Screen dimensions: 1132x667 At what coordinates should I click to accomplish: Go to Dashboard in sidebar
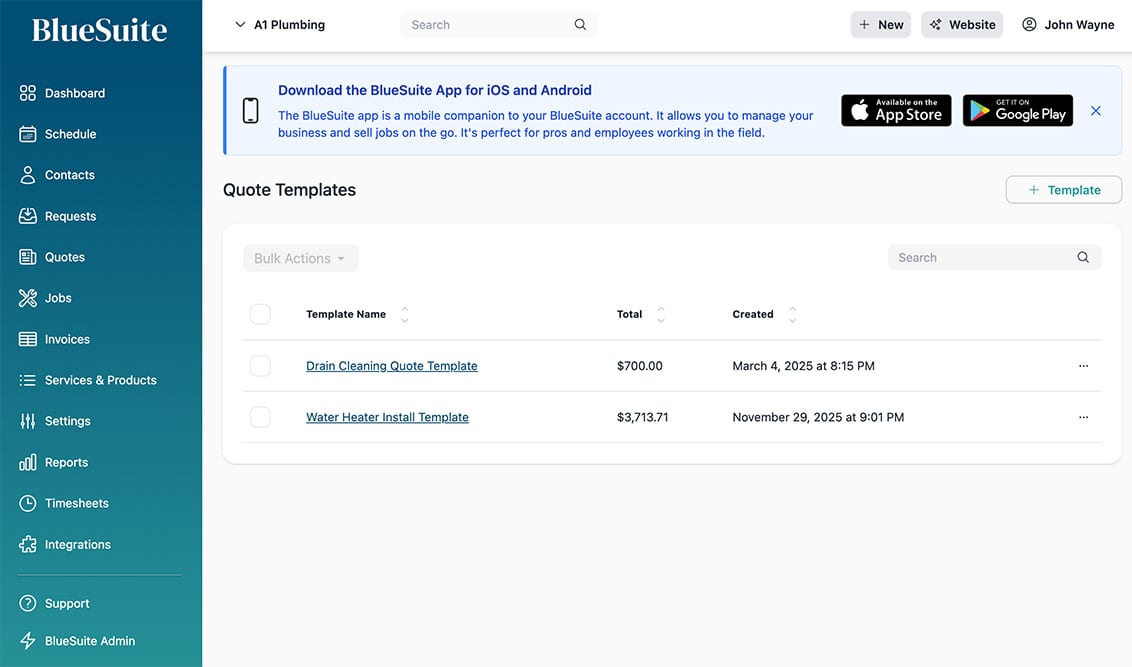[74, 93]
